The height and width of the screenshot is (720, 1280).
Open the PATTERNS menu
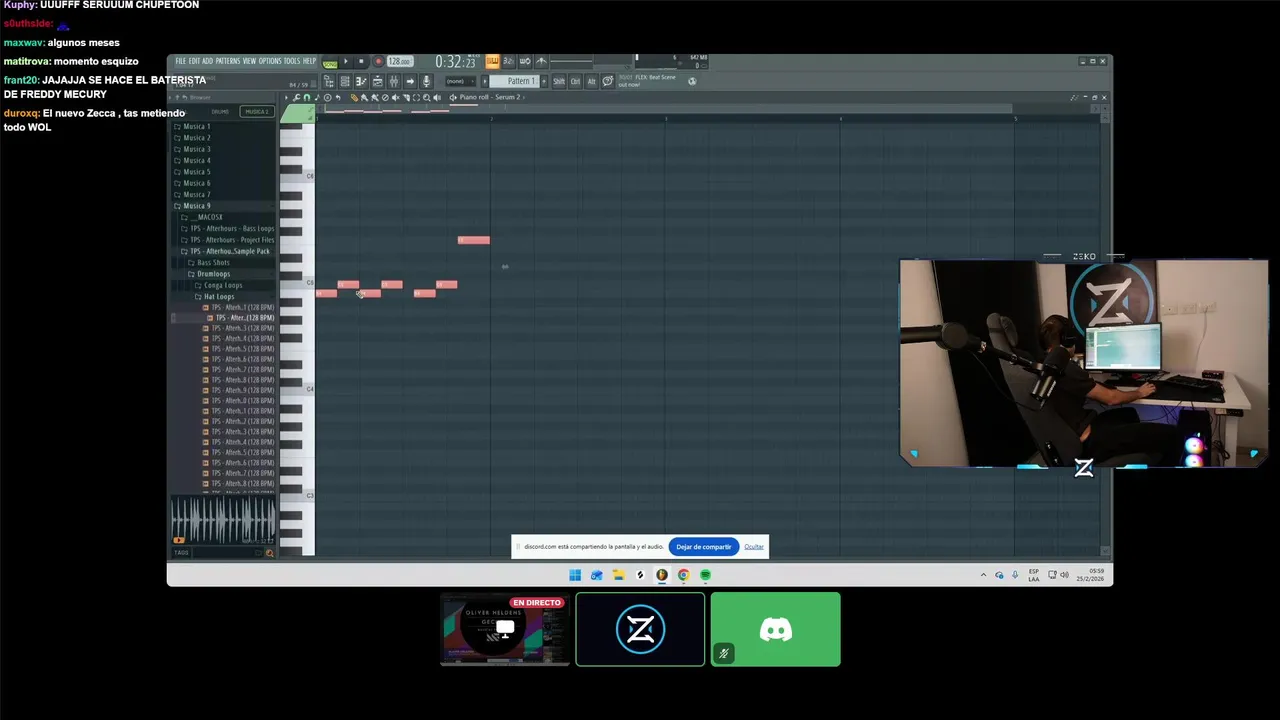coord(228,61)
